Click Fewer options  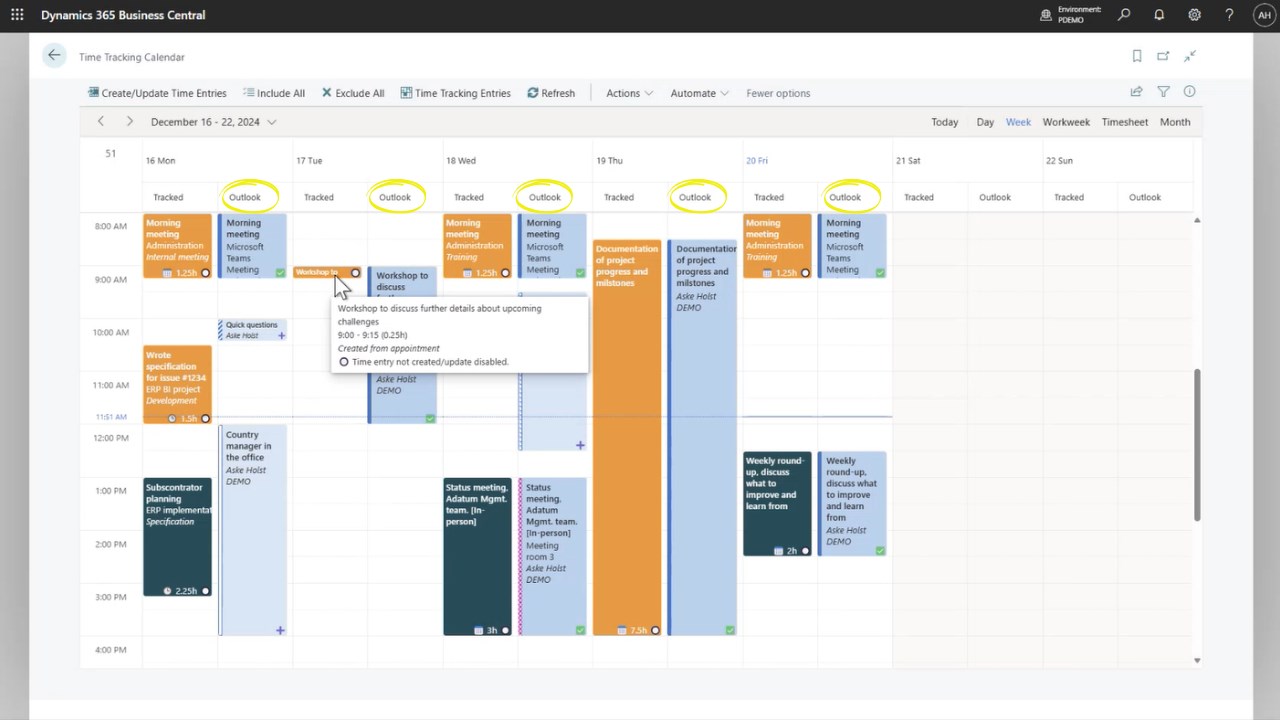coord(778,93)
